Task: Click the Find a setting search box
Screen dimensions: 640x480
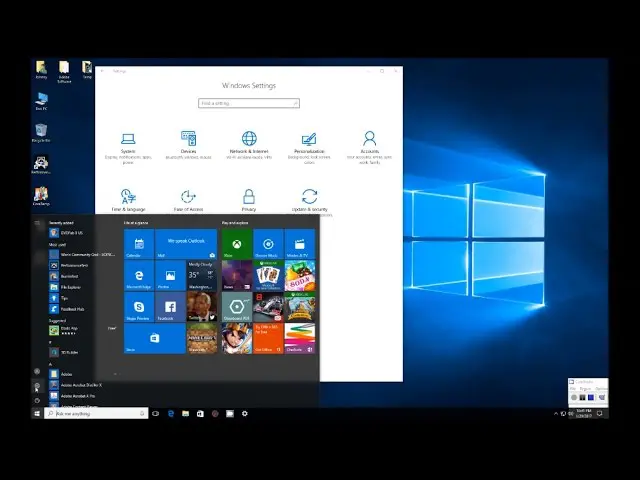Action: point(248,103)
